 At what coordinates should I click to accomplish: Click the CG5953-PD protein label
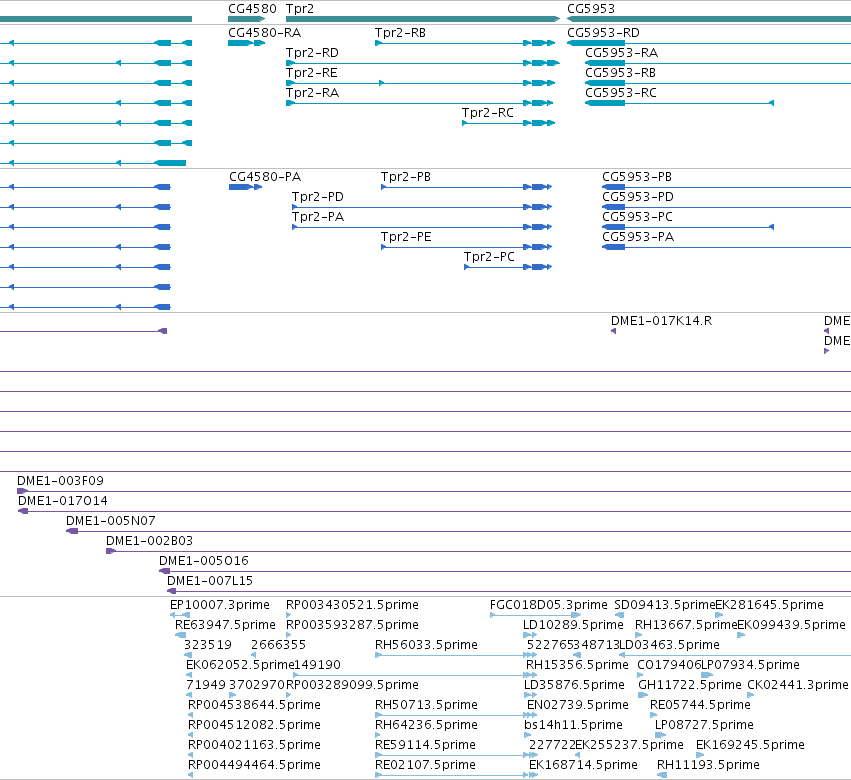[638, 197]
